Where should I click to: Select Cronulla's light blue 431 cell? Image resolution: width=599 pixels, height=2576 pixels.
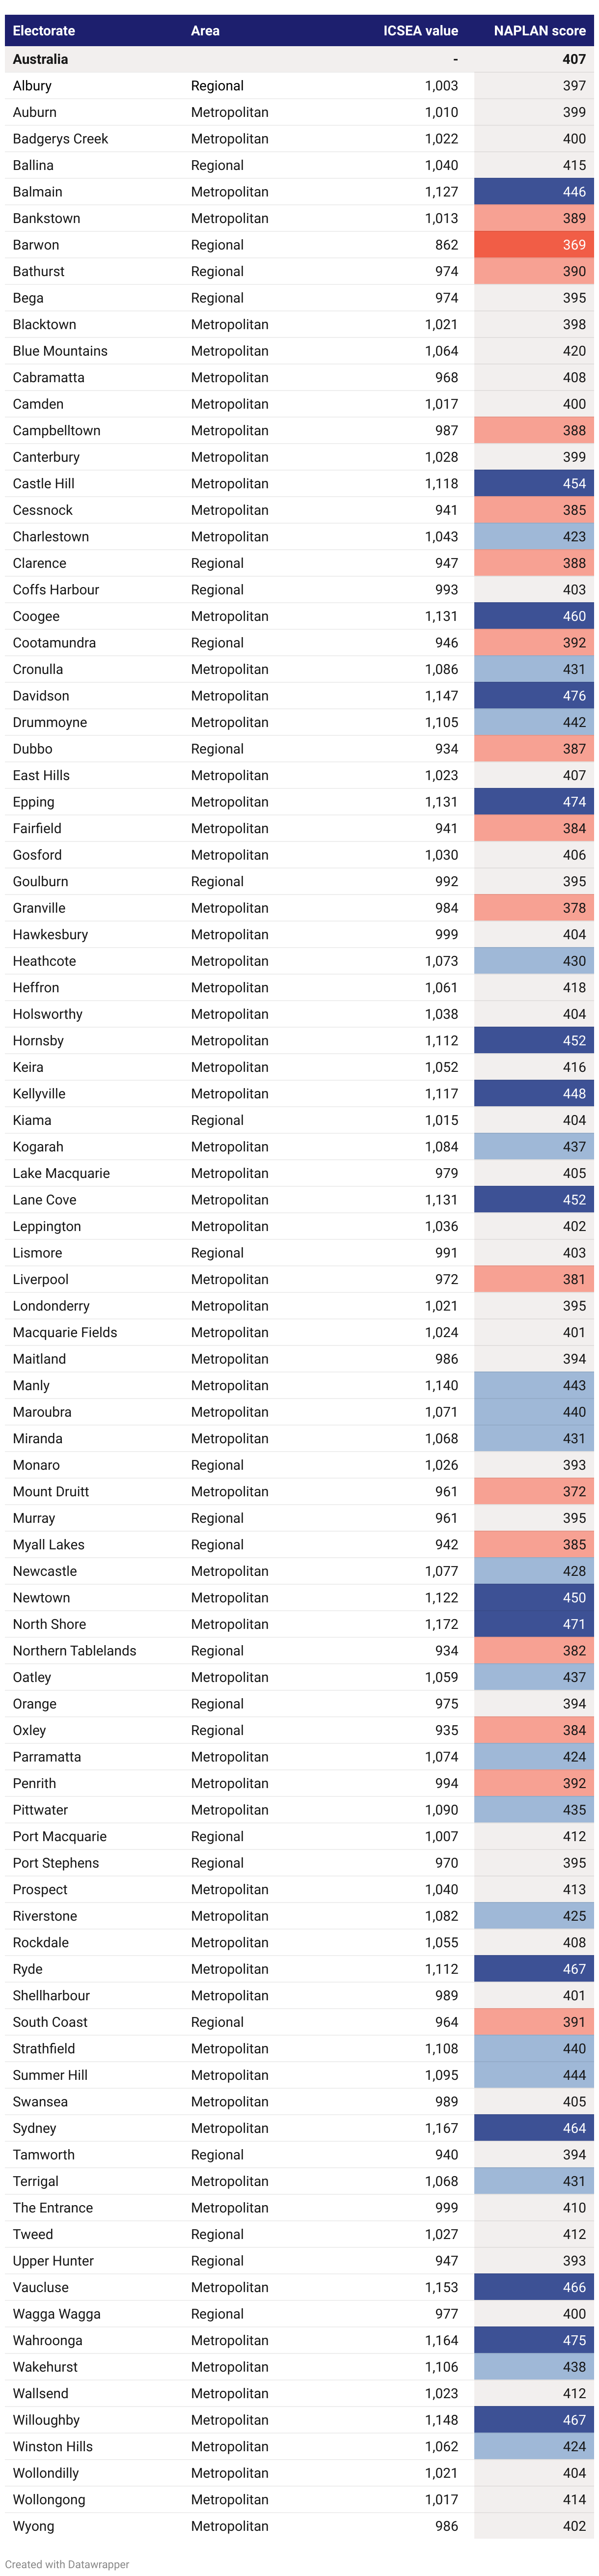click(x=534, y=669)
